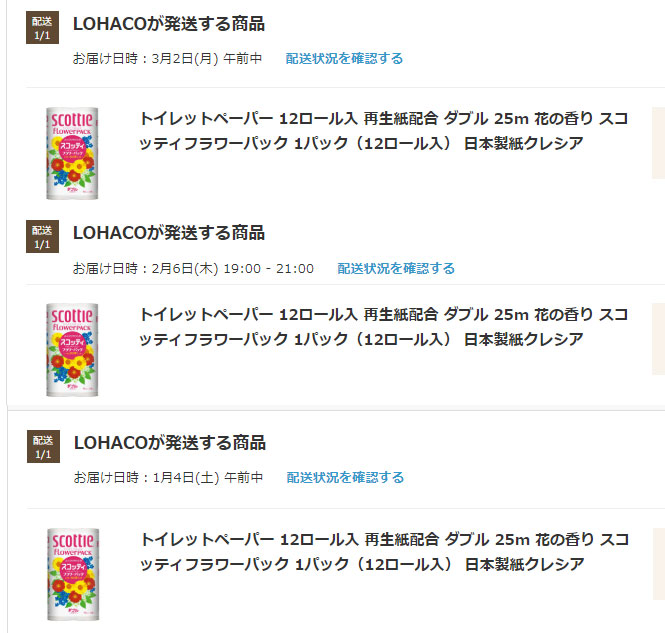
Task: Select the toilet paper product title under 2月6日 delivery
Action: point(383,327)
